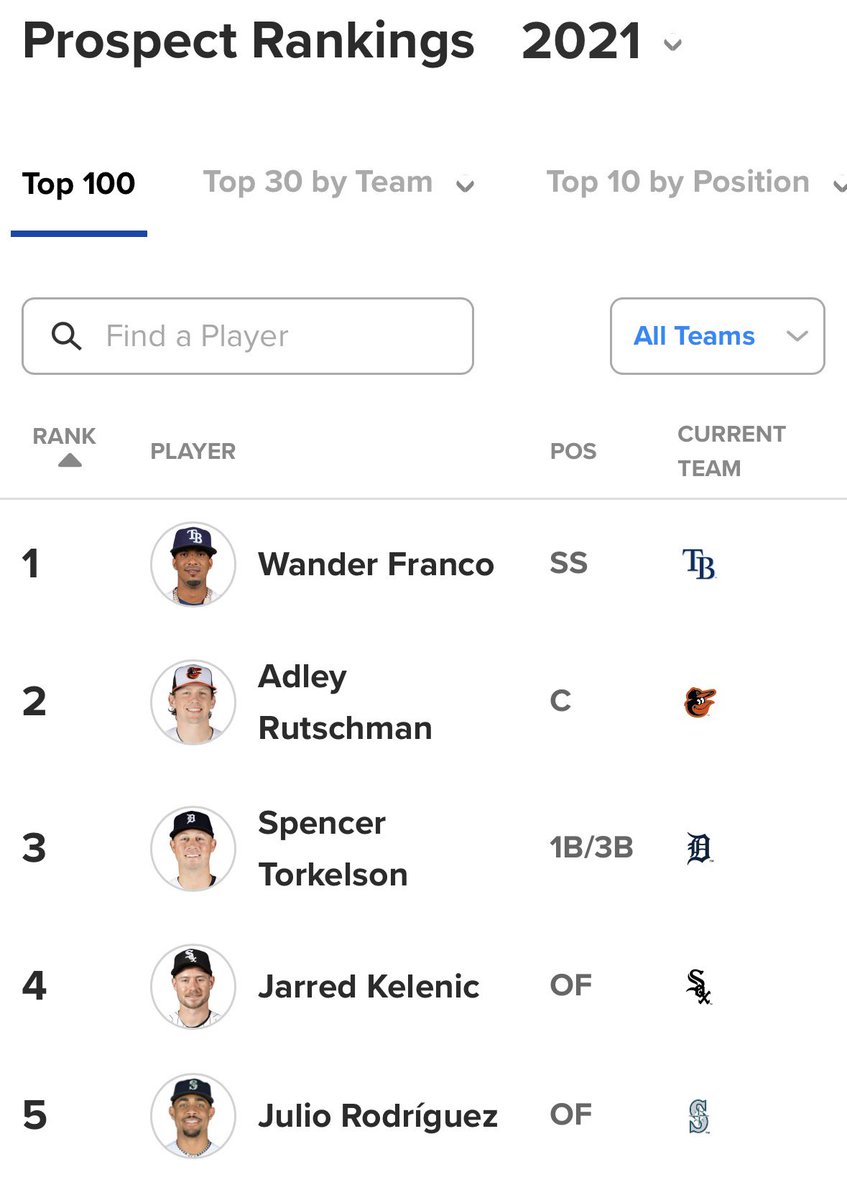Screen dimensions: 847x1200
Task: Select the Top 100 tab
Action: pyautogui.click(x=79, y=184)
